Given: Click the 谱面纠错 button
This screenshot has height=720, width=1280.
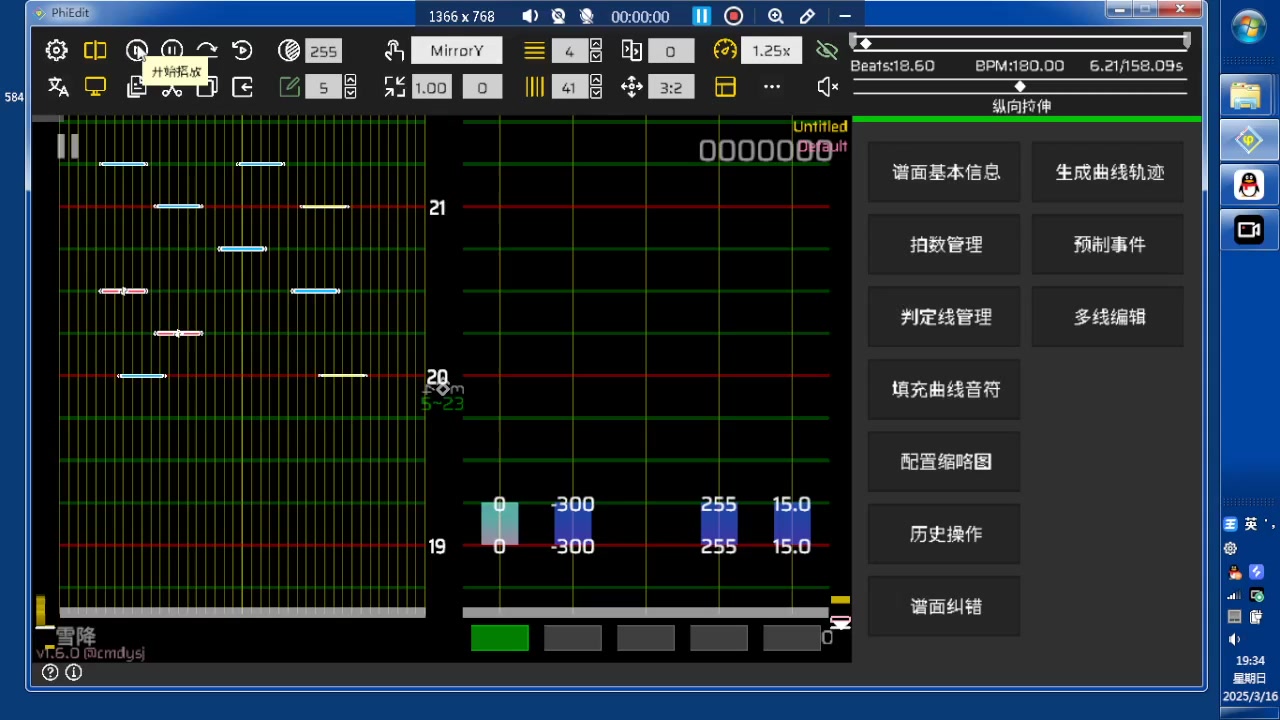Looking at the screenshot, I should (x=945, y=607).
